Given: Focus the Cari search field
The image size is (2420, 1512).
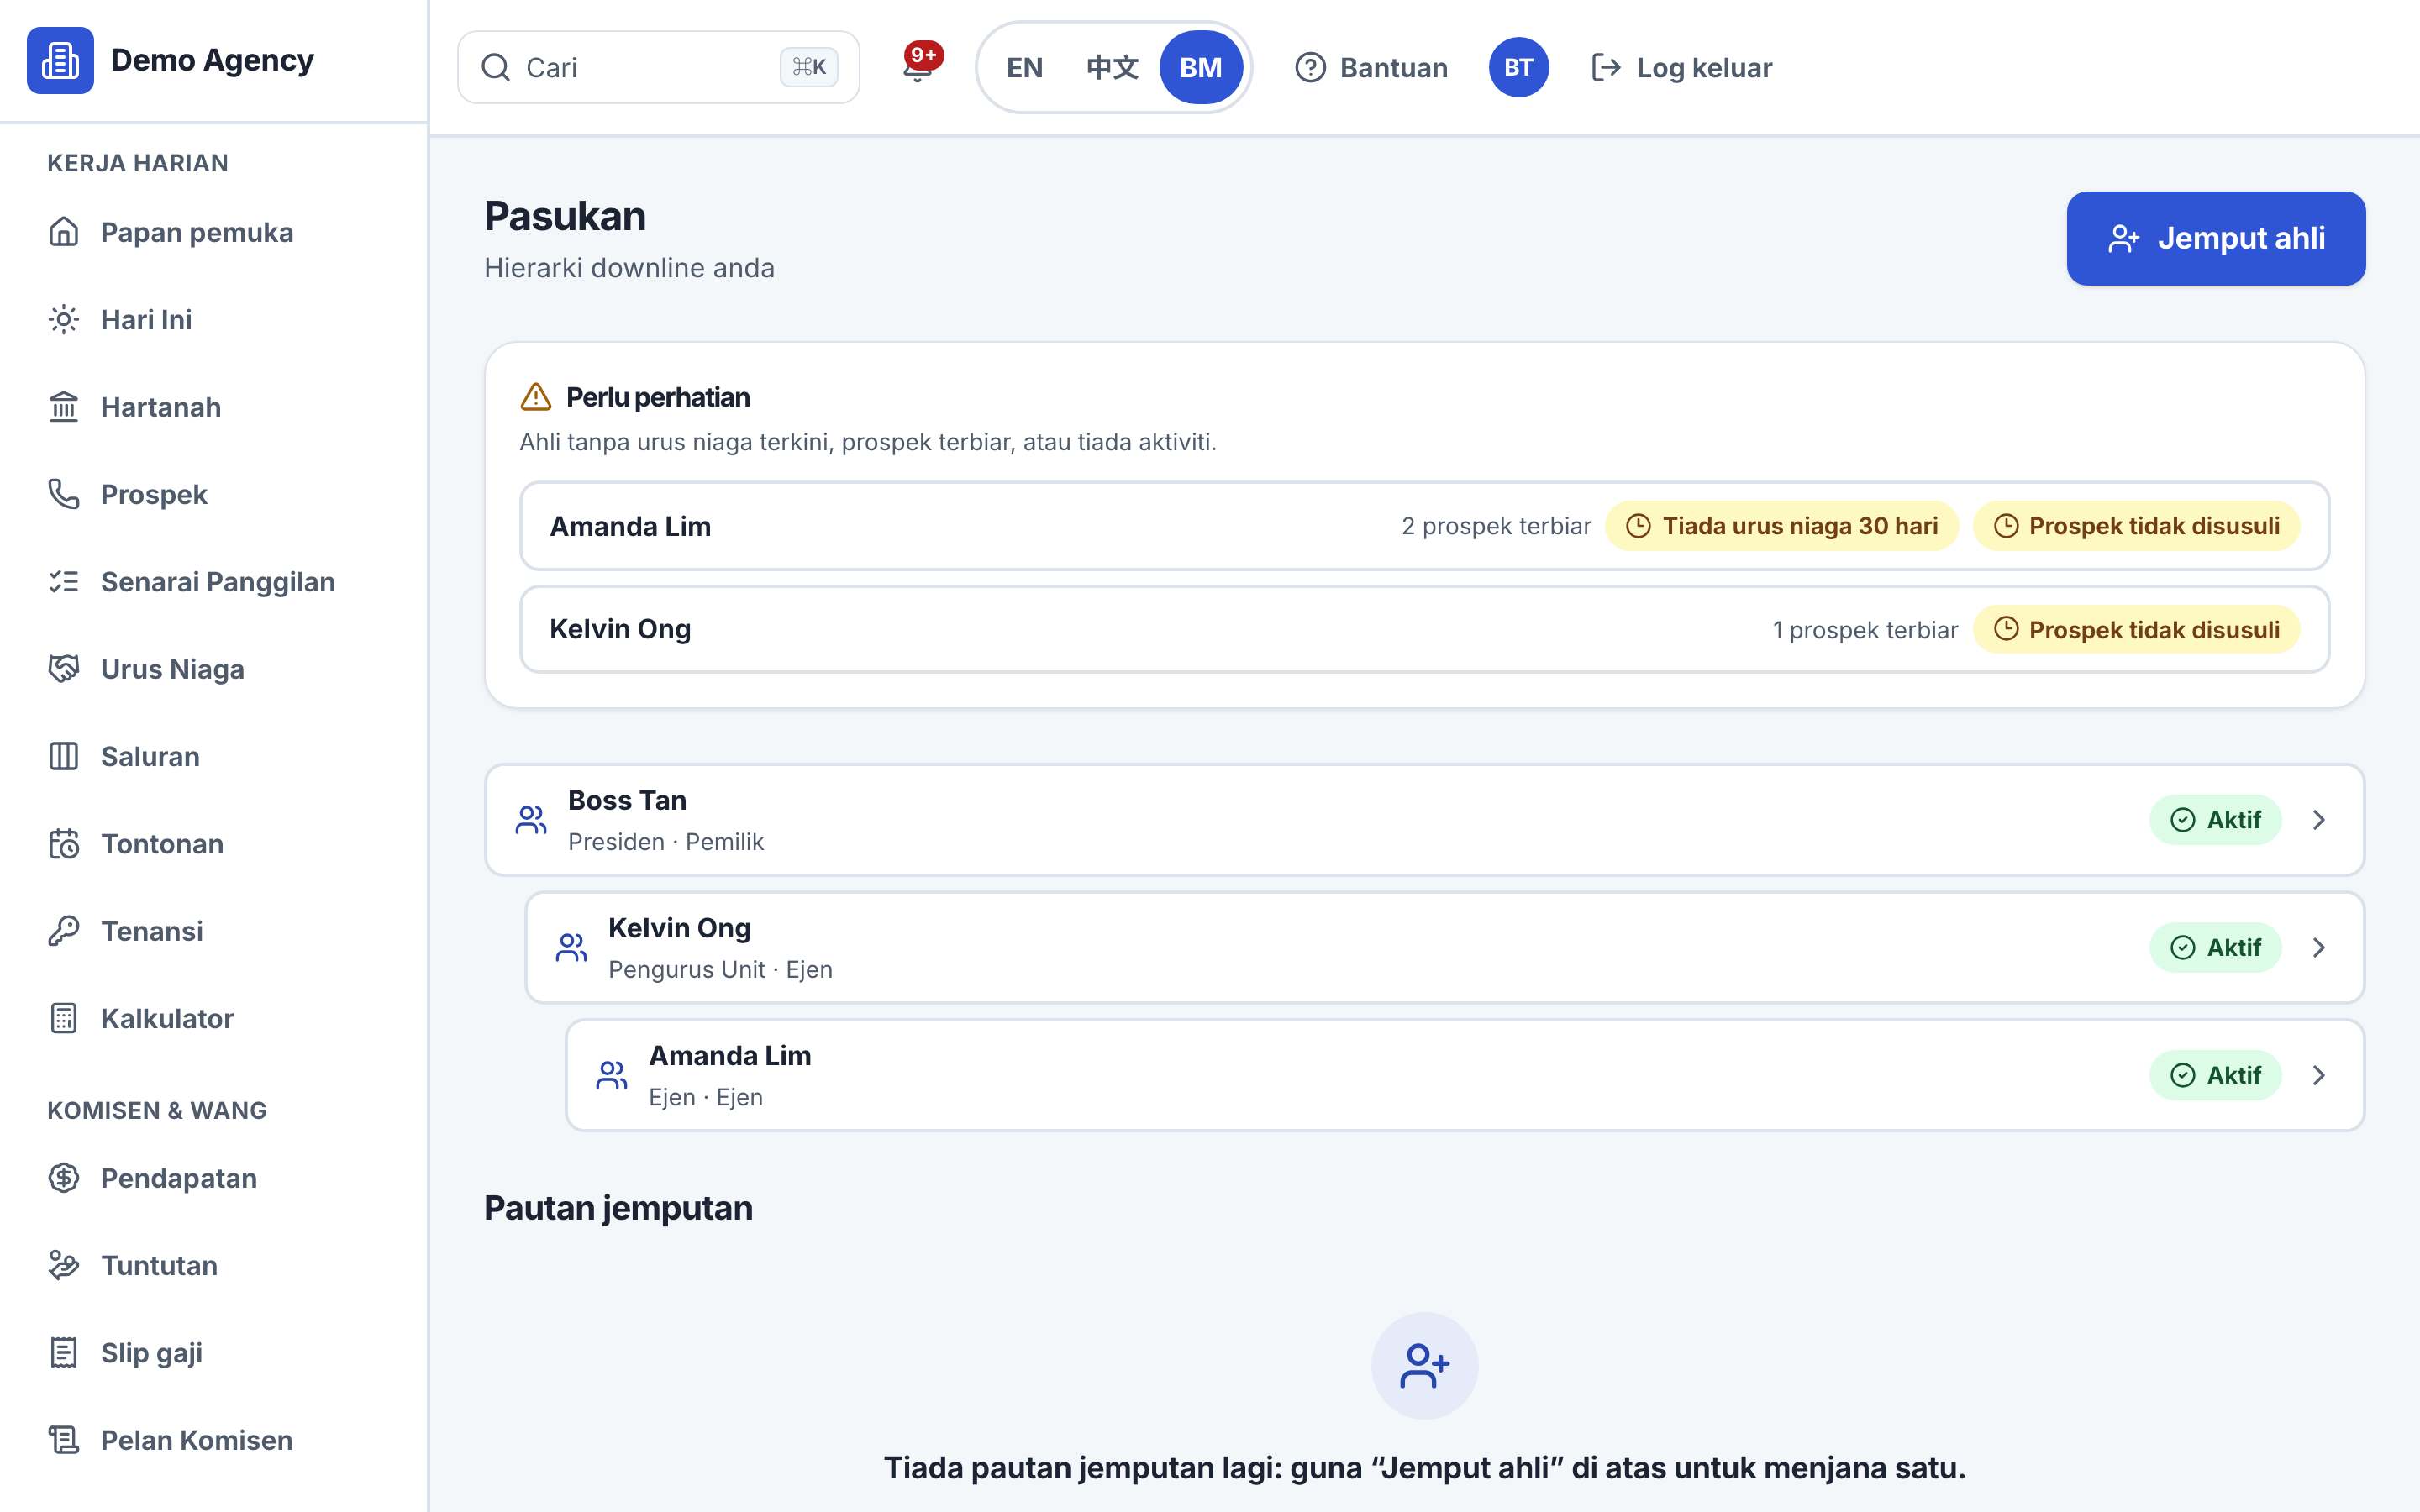Looking at the screenshot, I should click(658, 67).
